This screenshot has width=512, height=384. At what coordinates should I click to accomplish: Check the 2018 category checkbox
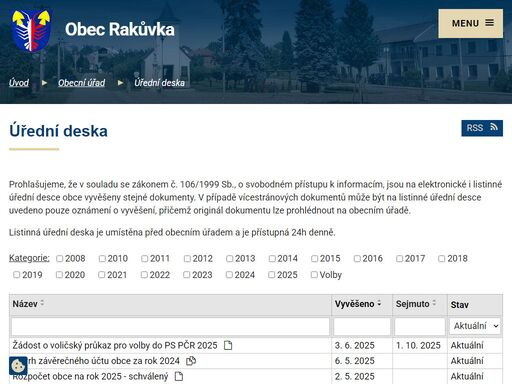[x=442, y=259]
